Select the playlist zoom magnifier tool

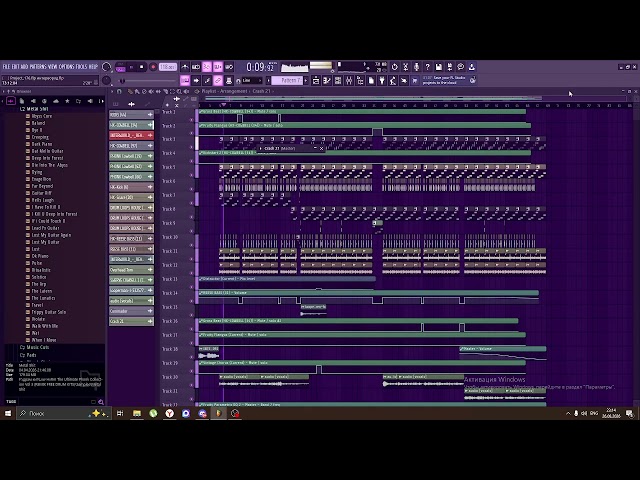pyautogui.click(x=179, y=91)
